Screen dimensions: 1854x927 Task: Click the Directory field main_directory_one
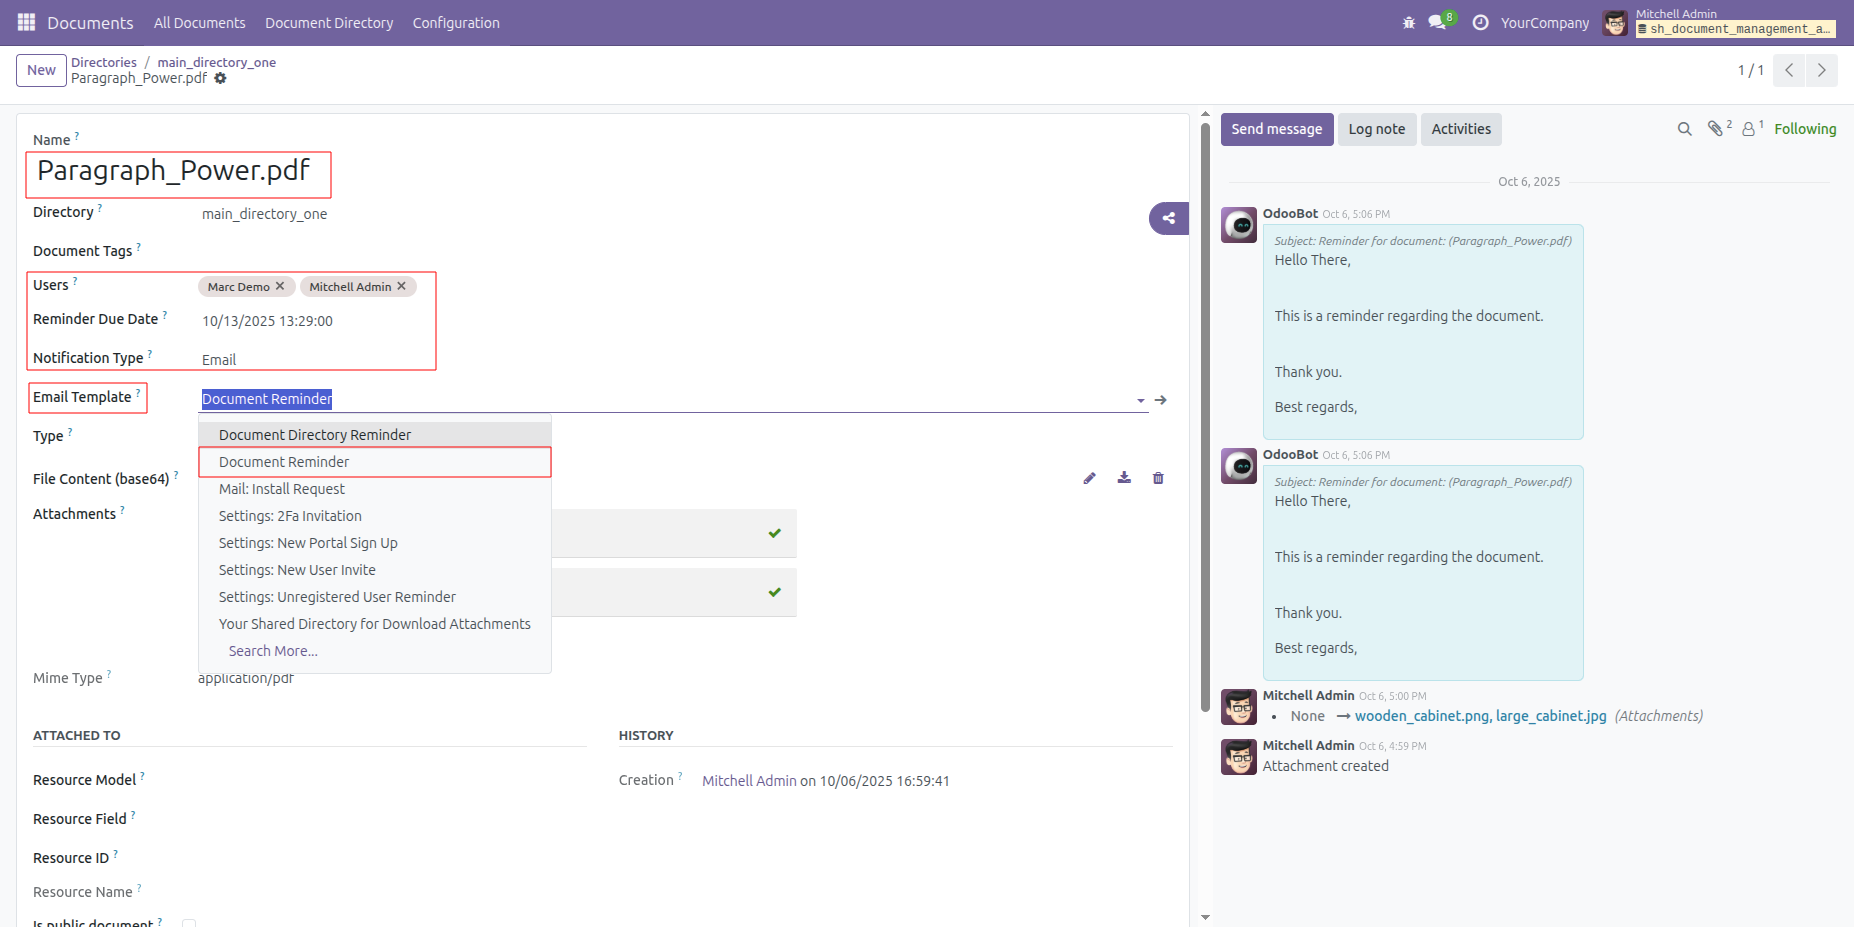click(265, 214)
